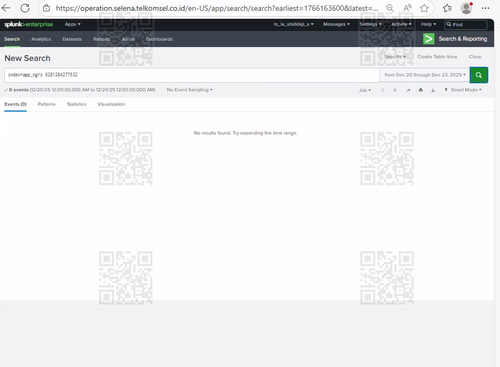The image size is (500, 367).
Task: Open the Datasets nav item
Action: [72, 39]
